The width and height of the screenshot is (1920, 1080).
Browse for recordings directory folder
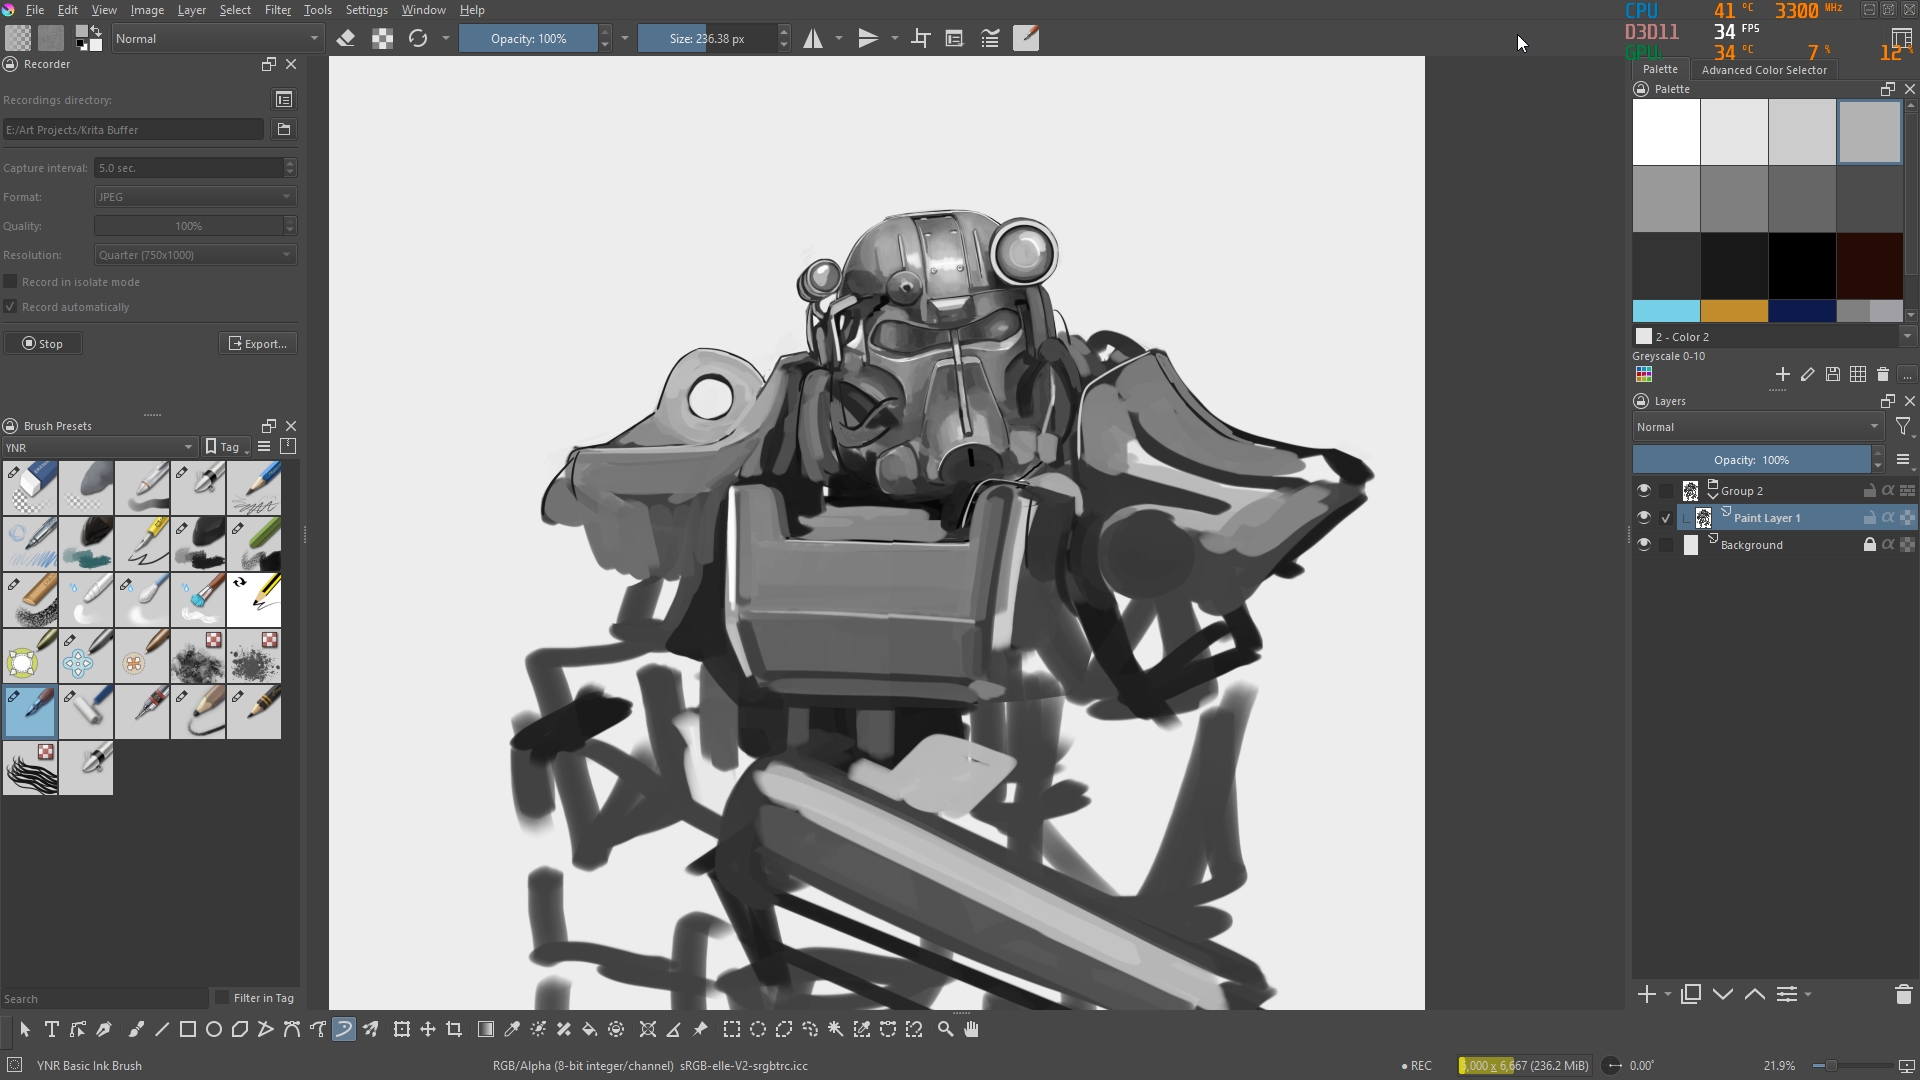284,129
